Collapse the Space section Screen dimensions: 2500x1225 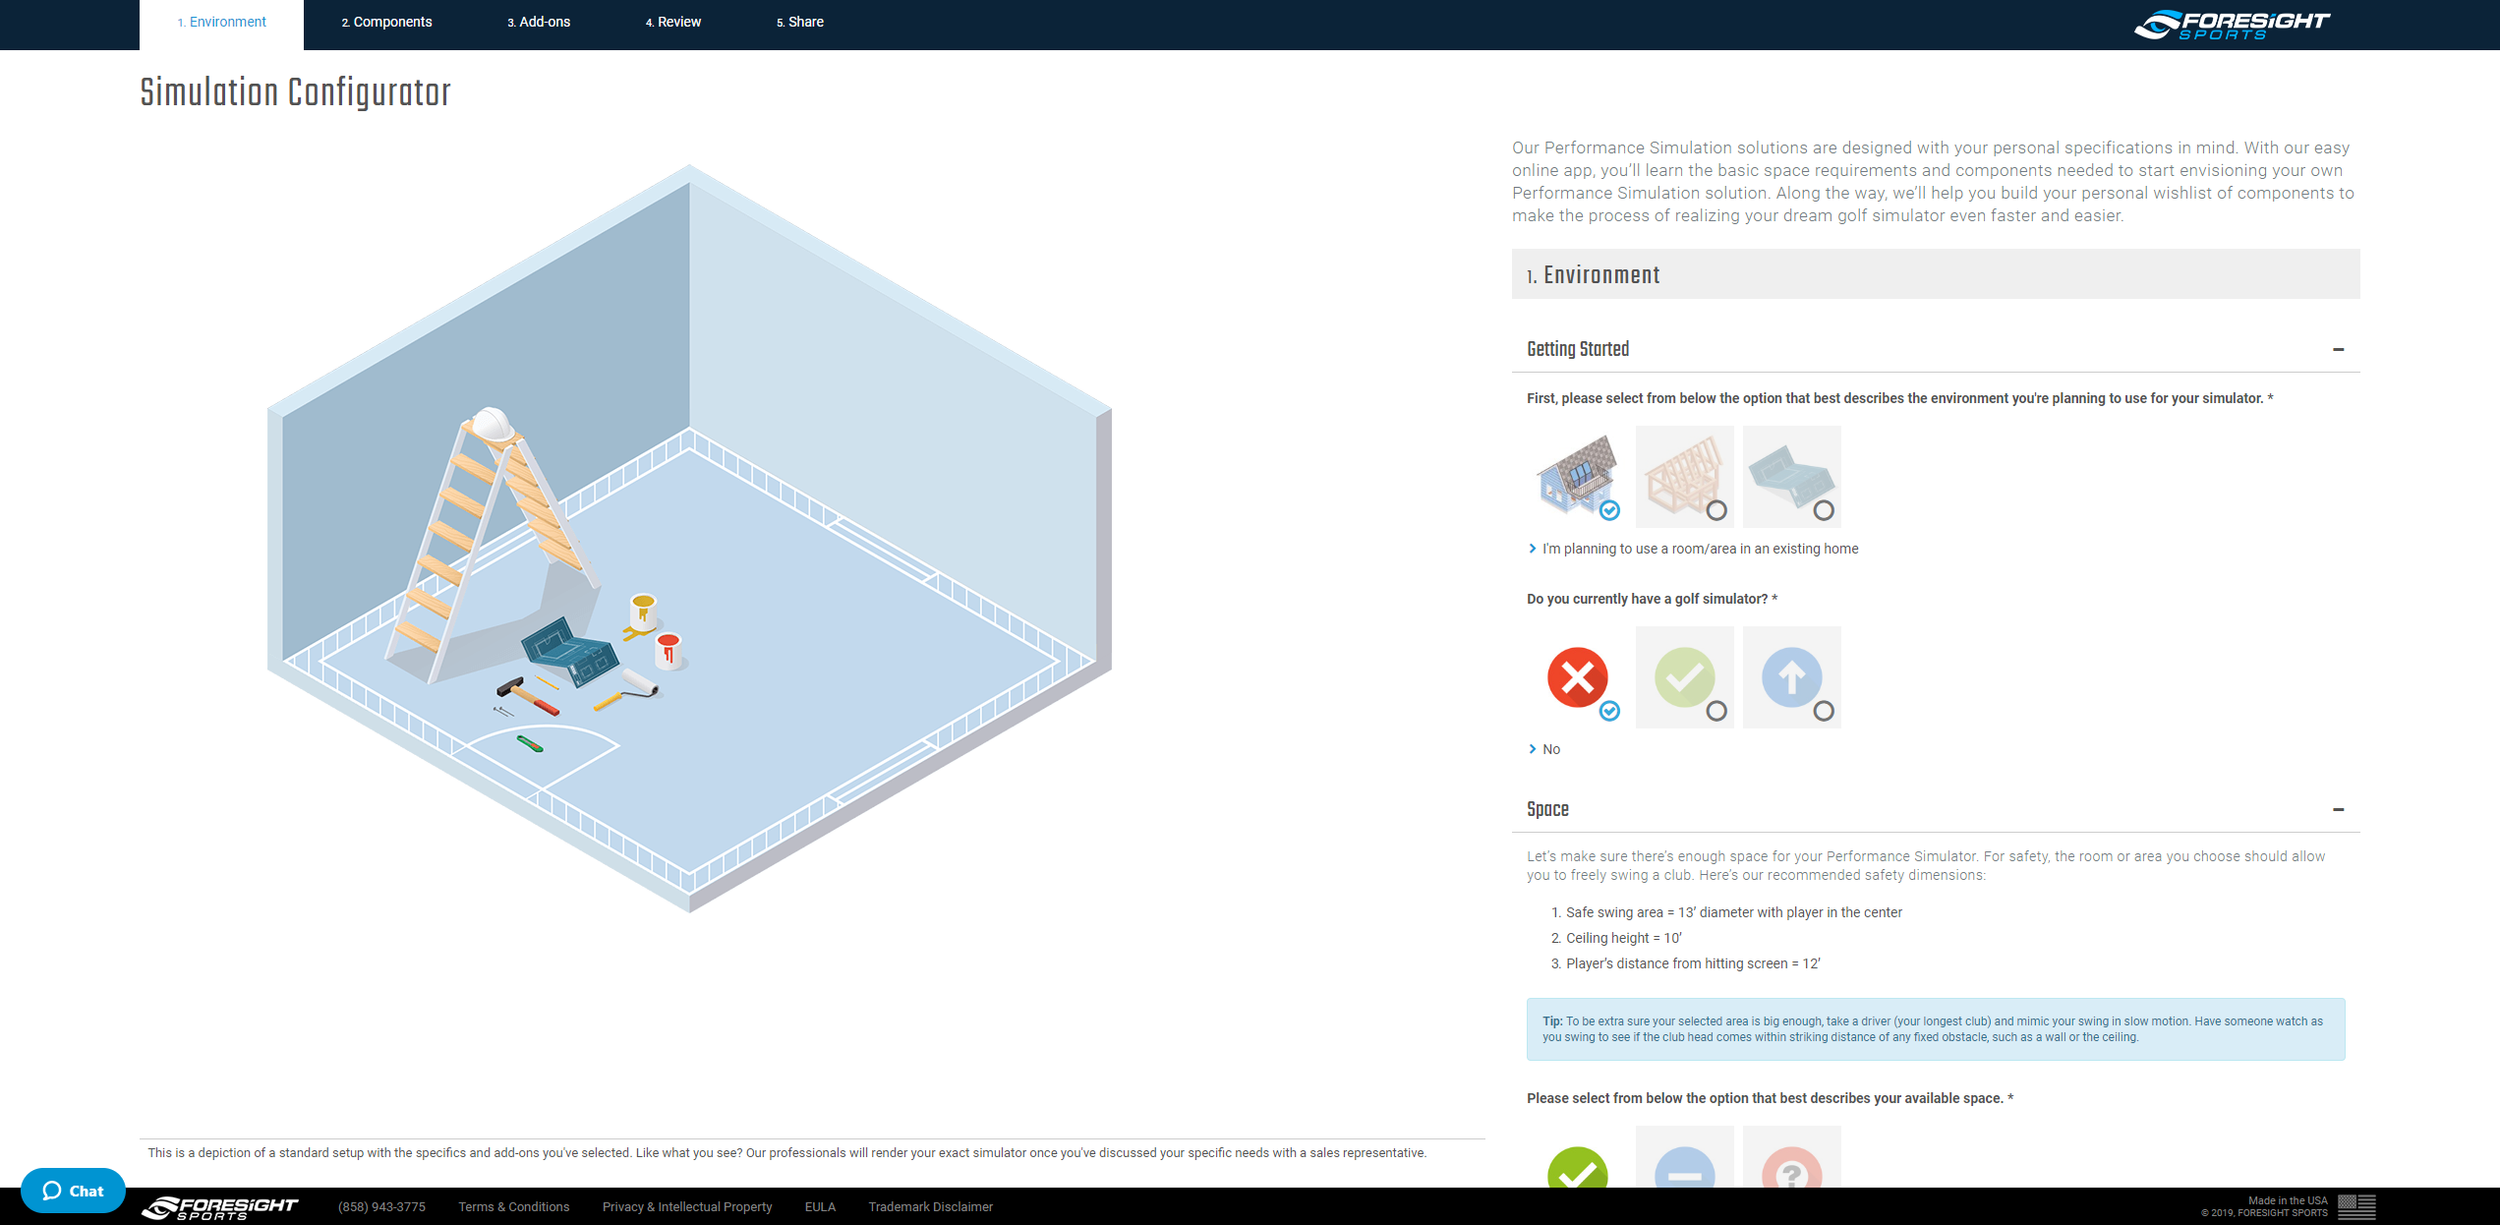[x=2337, y=809]
